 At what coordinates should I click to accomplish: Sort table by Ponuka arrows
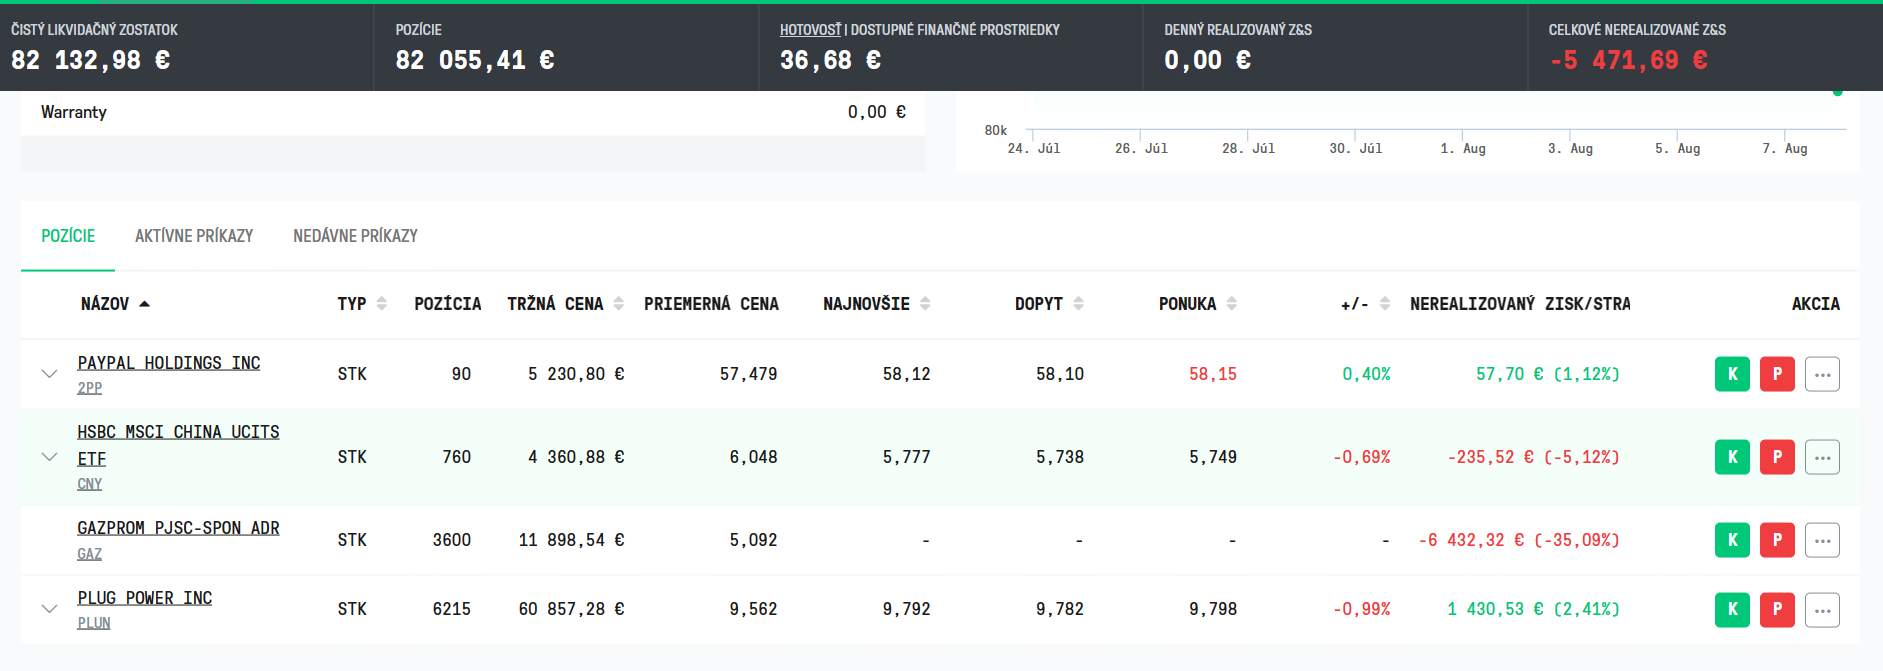coord(1231,304)
